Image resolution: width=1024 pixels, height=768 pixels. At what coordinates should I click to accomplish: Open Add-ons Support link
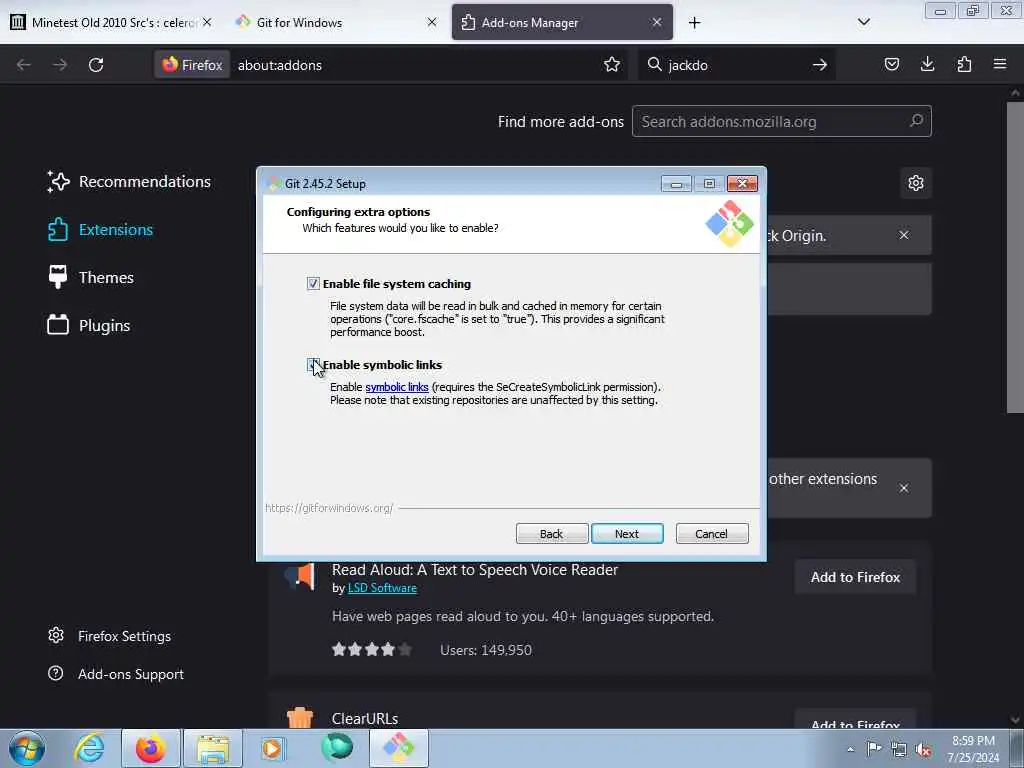point(116,674)
